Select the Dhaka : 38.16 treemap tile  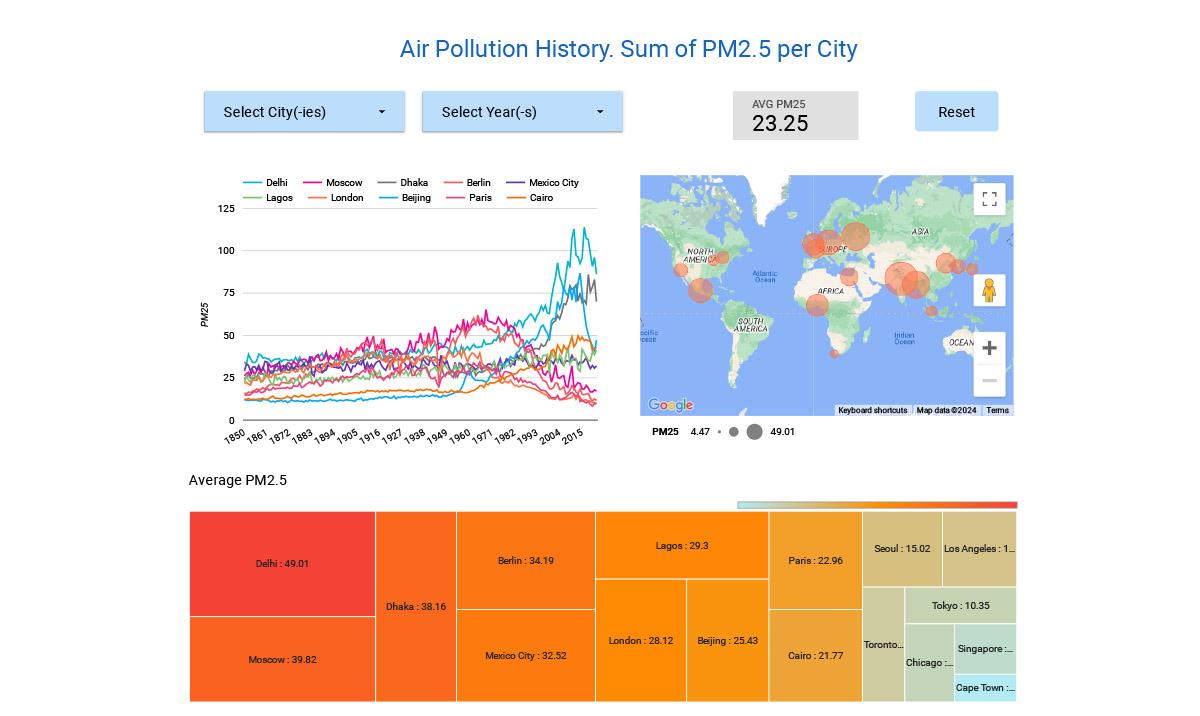point(416,607)
